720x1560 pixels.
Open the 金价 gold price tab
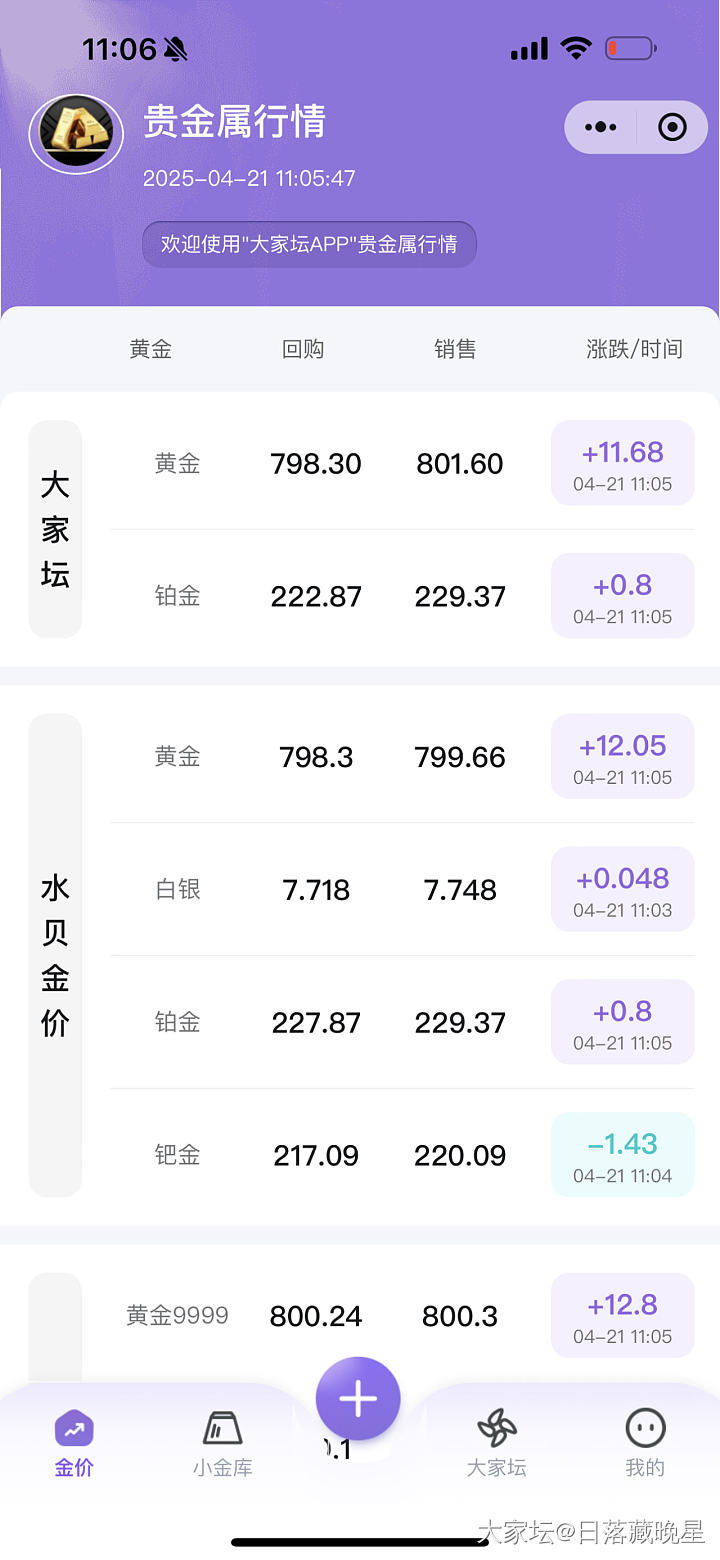click(74, 1443)
